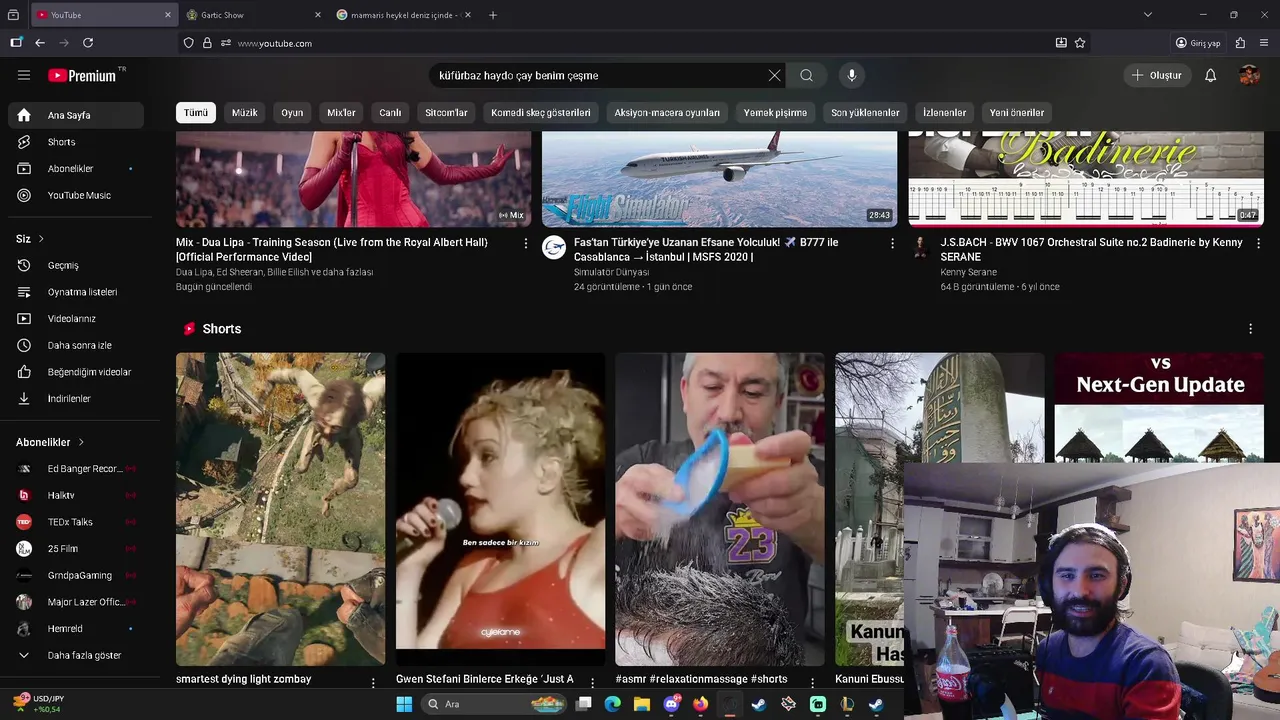Screen dimensions: 1280x720
Task: Reload the page in the browser
Action: coord(88,43)
